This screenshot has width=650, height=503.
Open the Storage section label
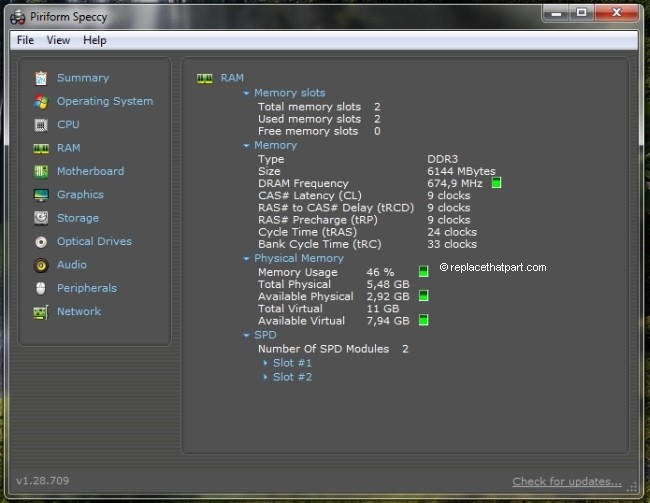pos(78,218)
